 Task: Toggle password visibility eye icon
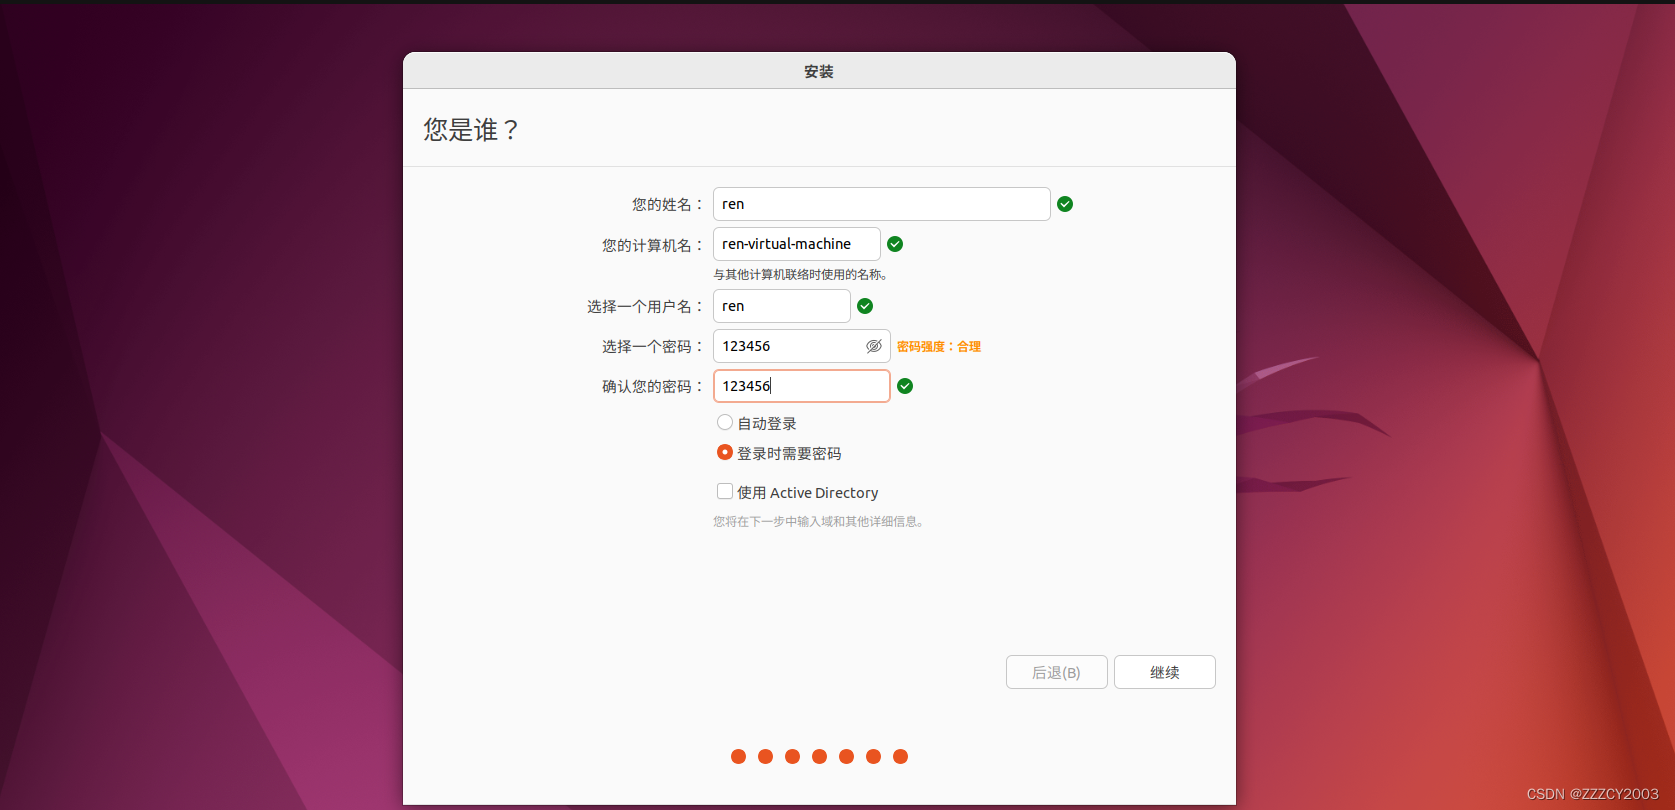pyautogui.click(x=873, y=346)
